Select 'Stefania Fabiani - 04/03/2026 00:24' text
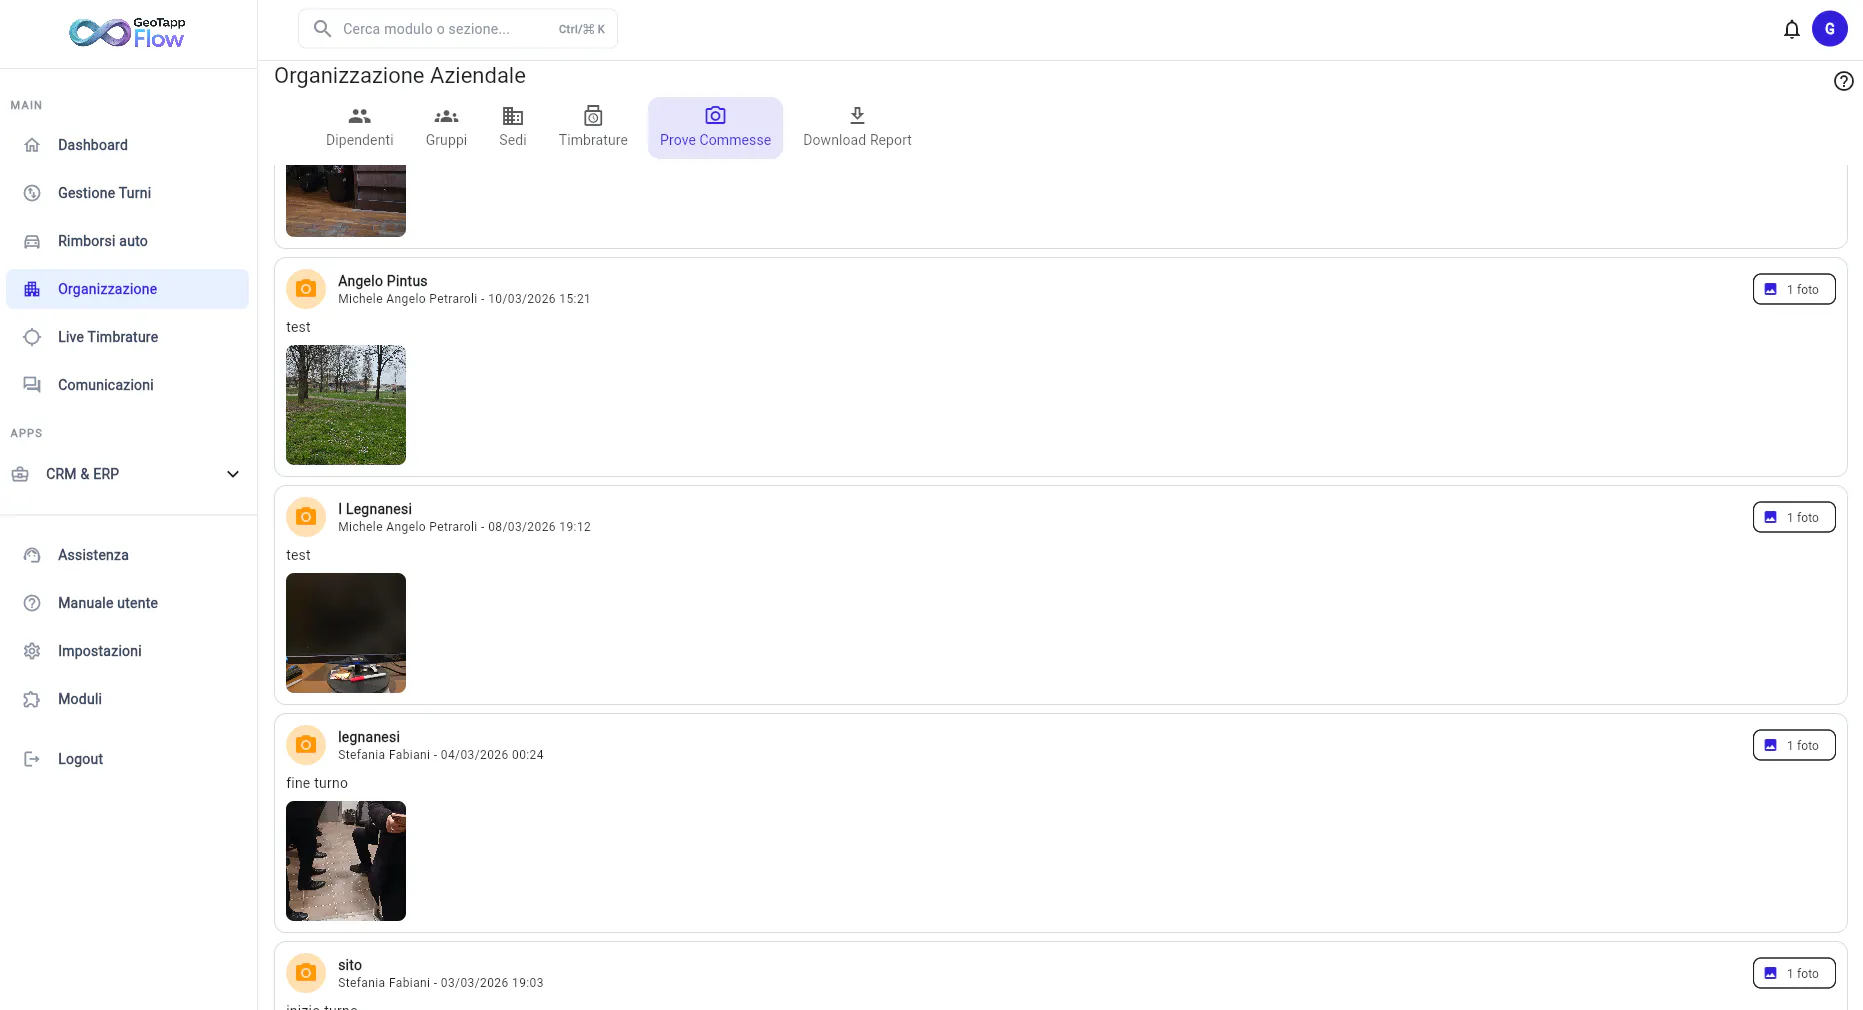1863x1010 pixels. [440, 755]
